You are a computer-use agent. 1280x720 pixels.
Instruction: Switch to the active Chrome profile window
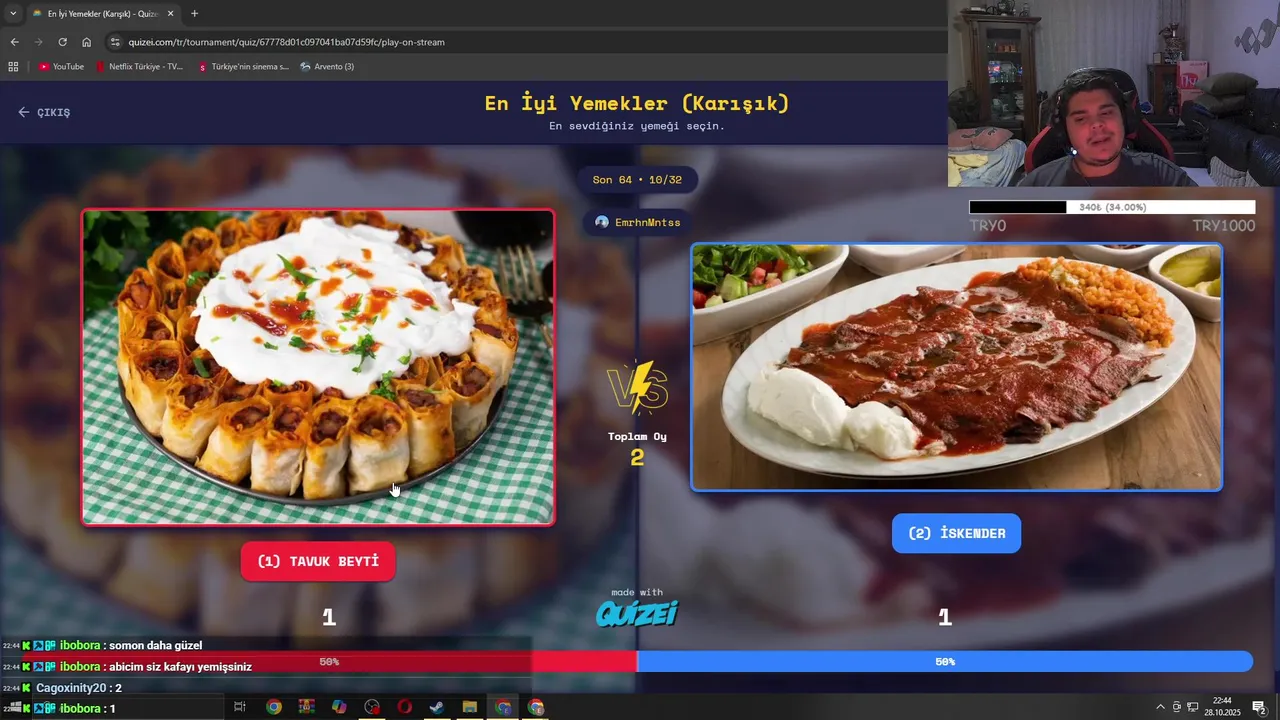pyautogui.click(x=503, y=707)
